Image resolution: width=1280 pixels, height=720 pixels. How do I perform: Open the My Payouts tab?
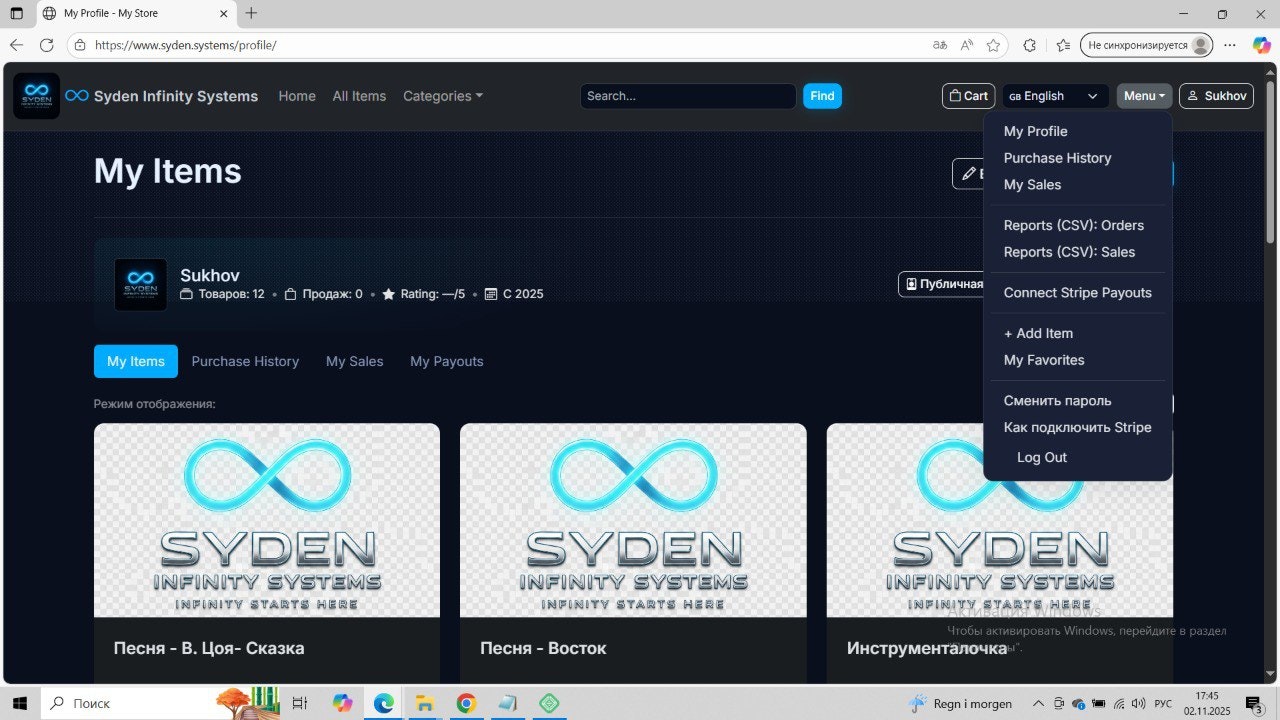click(446, 361)
